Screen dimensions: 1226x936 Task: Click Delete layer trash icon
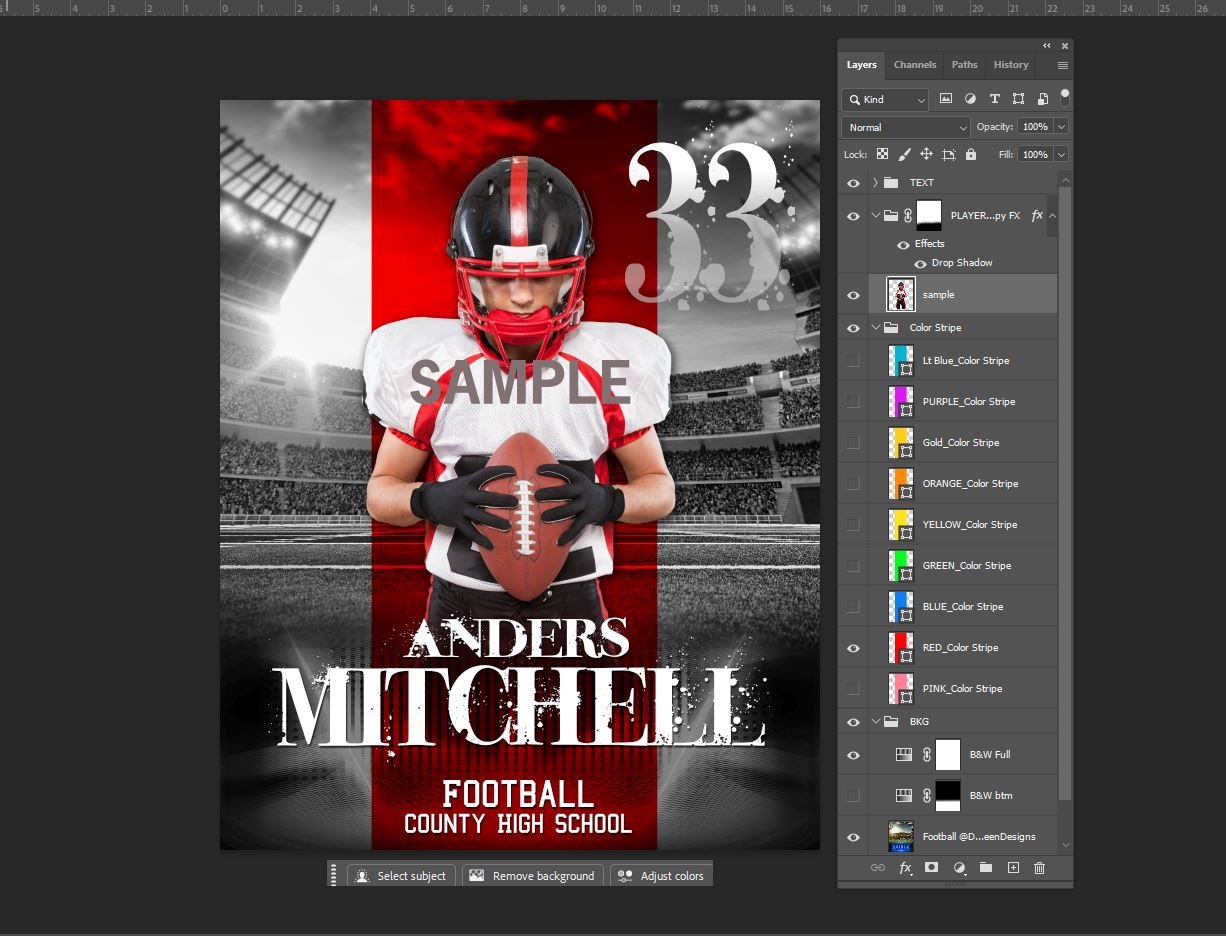(x=1040, y=868)
